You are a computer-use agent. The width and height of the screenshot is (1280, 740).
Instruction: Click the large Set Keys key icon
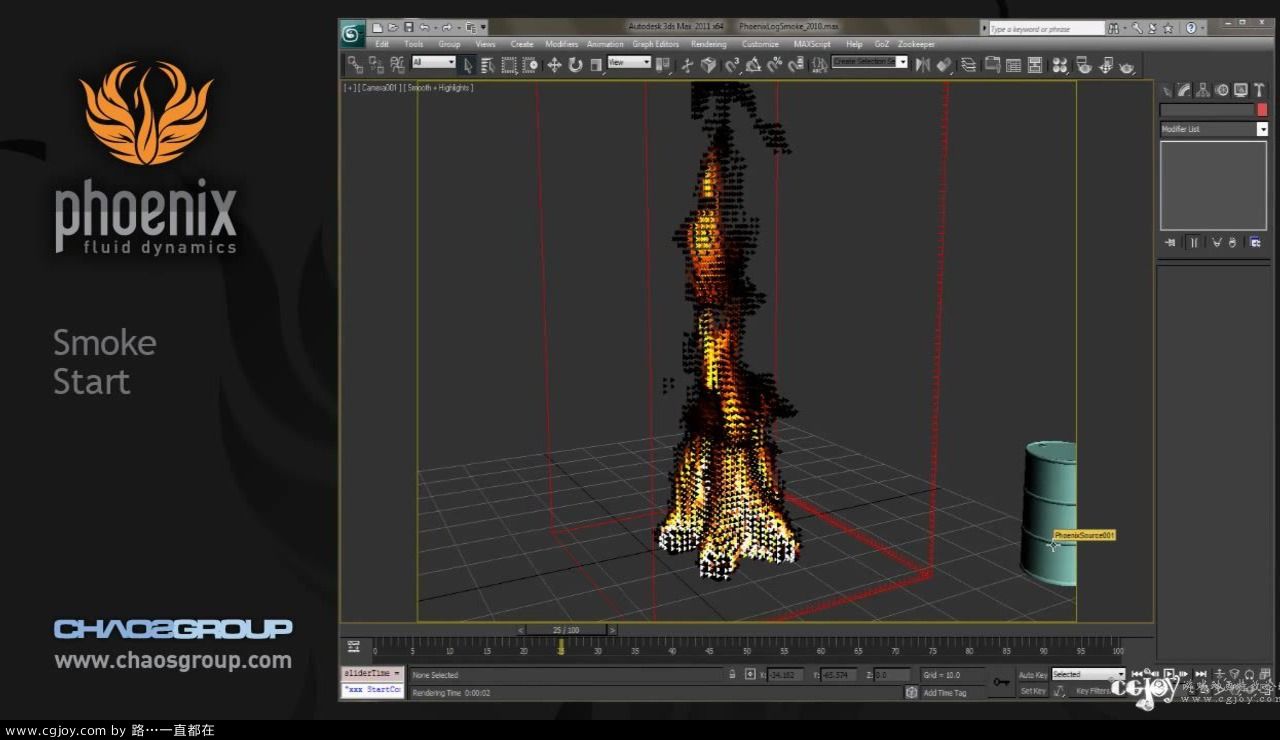click(x=1001, y=682)
